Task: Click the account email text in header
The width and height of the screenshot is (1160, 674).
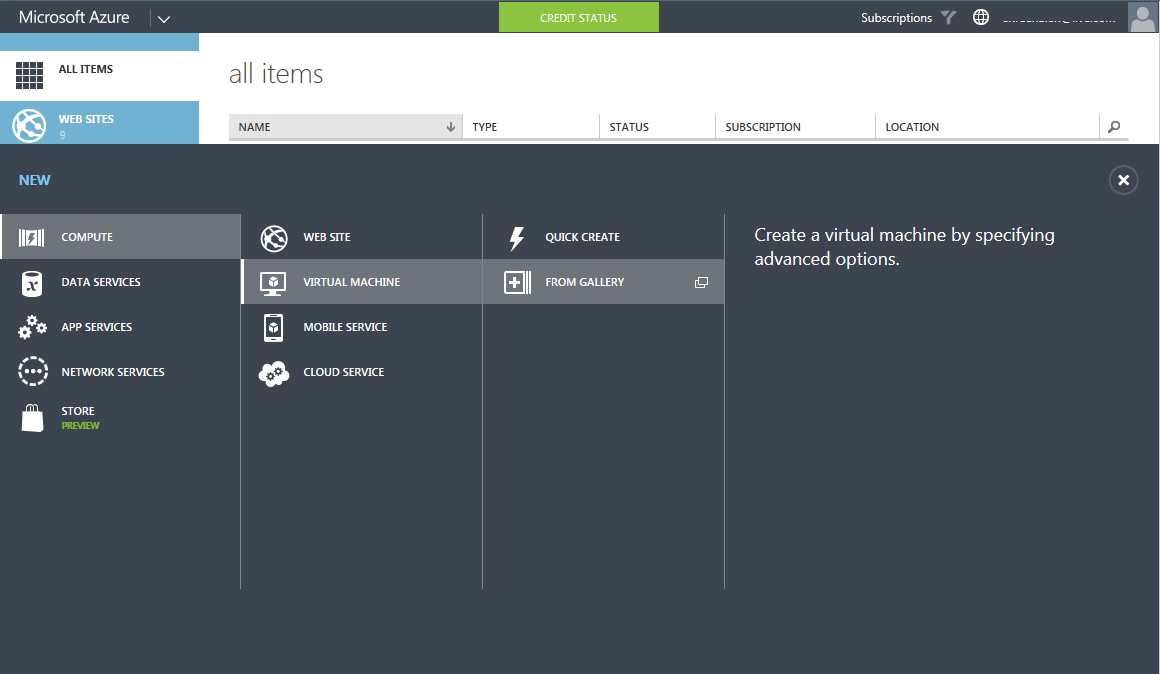Action: point(1059,18)
